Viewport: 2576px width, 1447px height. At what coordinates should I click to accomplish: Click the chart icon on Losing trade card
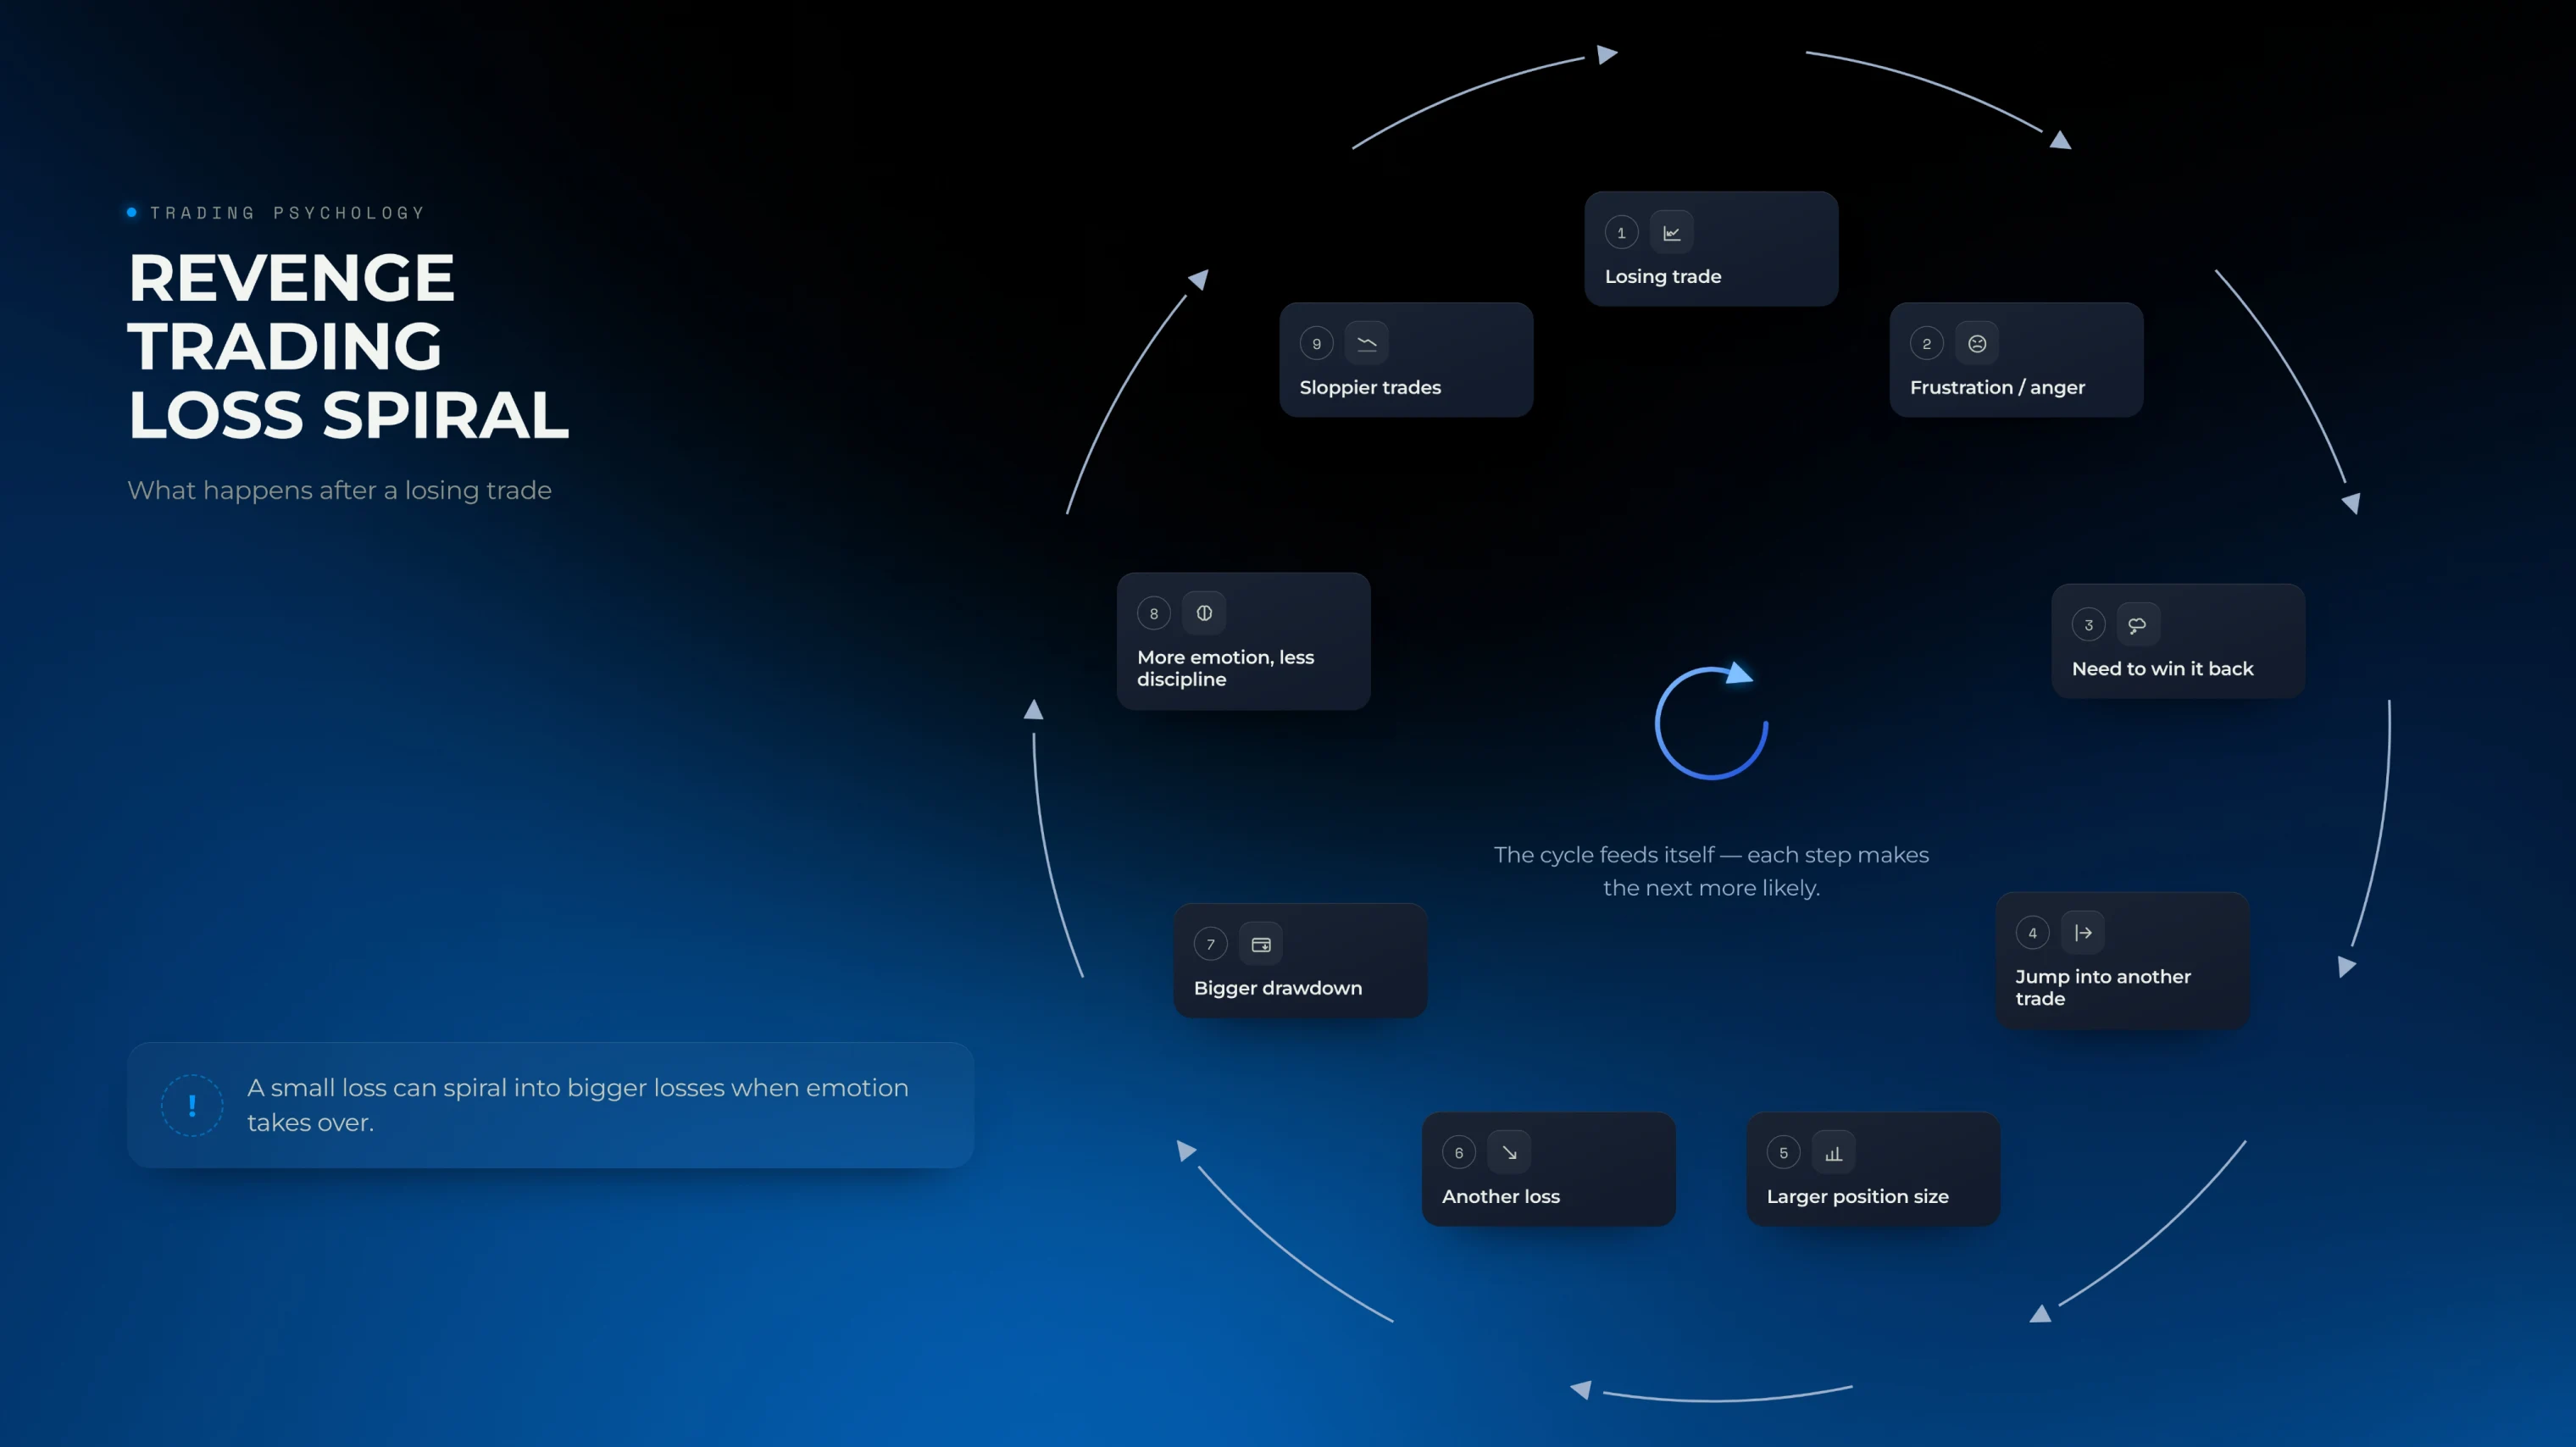(1671, 233)
